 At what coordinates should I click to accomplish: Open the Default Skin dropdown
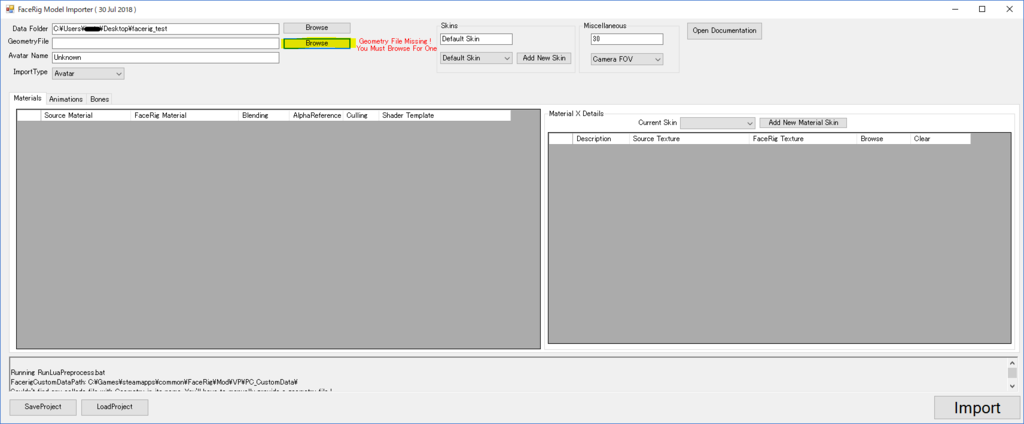click(476, 58)
